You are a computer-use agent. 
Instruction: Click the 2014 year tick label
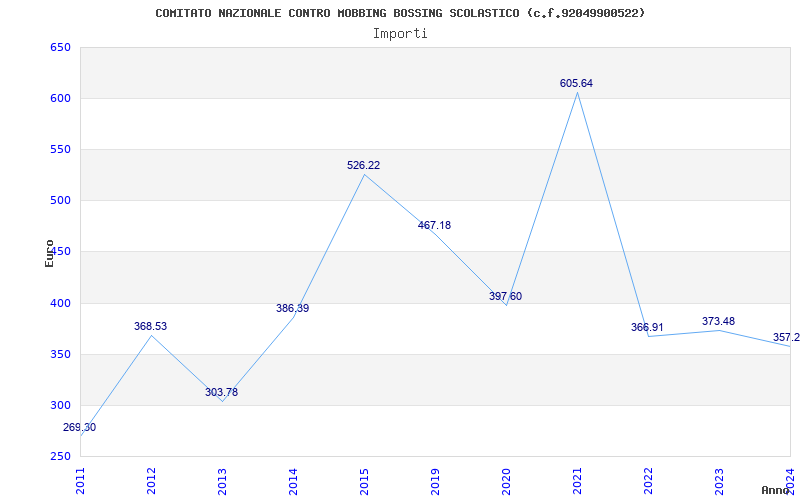tap(293, 481)
